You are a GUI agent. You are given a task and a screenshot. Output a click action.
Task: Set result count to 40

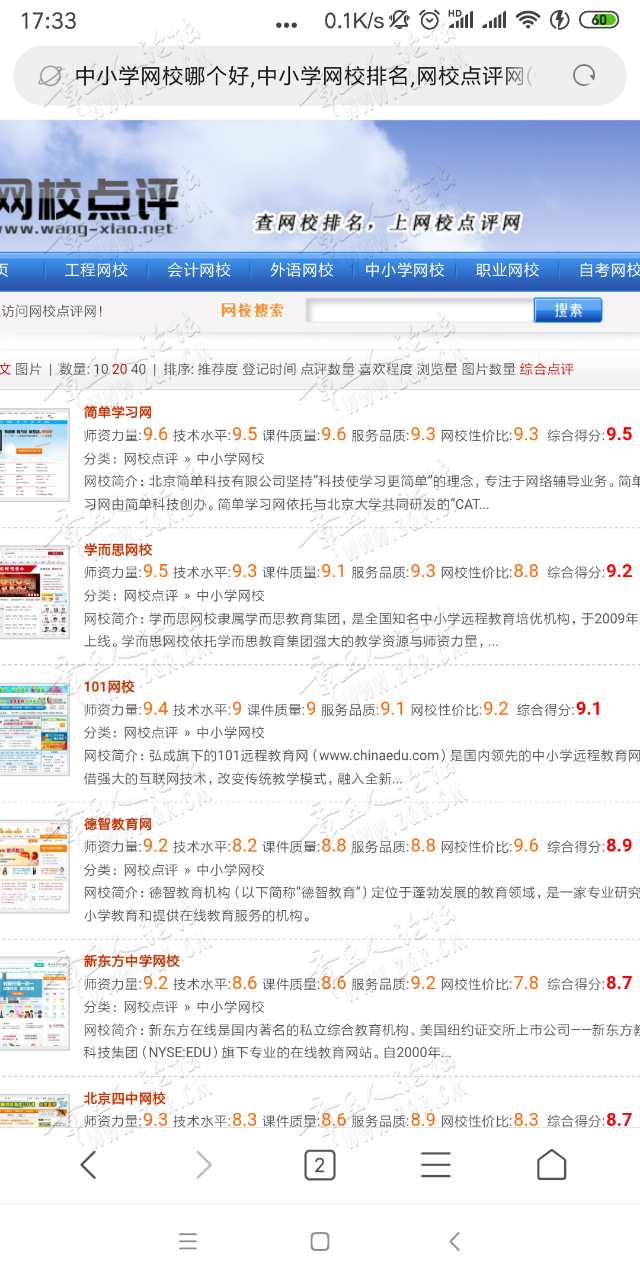pyautogui.click(x=138, y=369)
